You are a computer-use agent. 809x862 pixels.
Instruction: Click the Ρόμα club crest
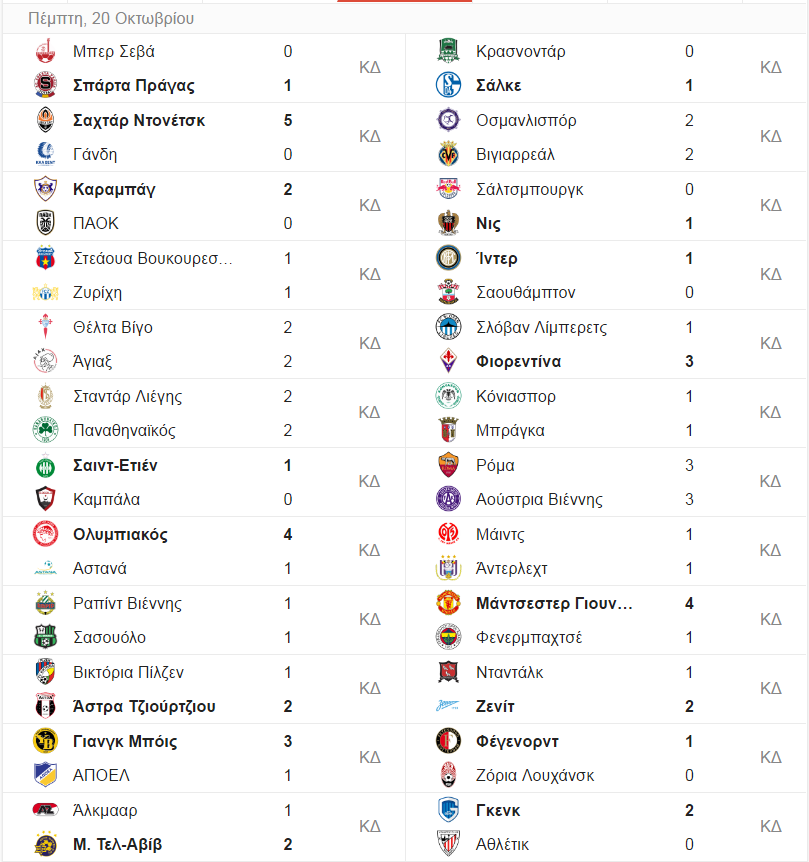tap(448, 465)
